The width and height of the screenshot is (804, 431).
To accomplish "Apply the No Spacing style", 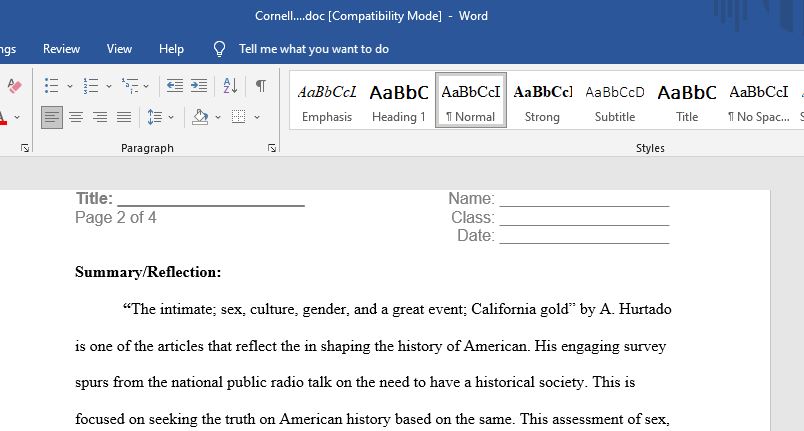I will pos(759,100).
